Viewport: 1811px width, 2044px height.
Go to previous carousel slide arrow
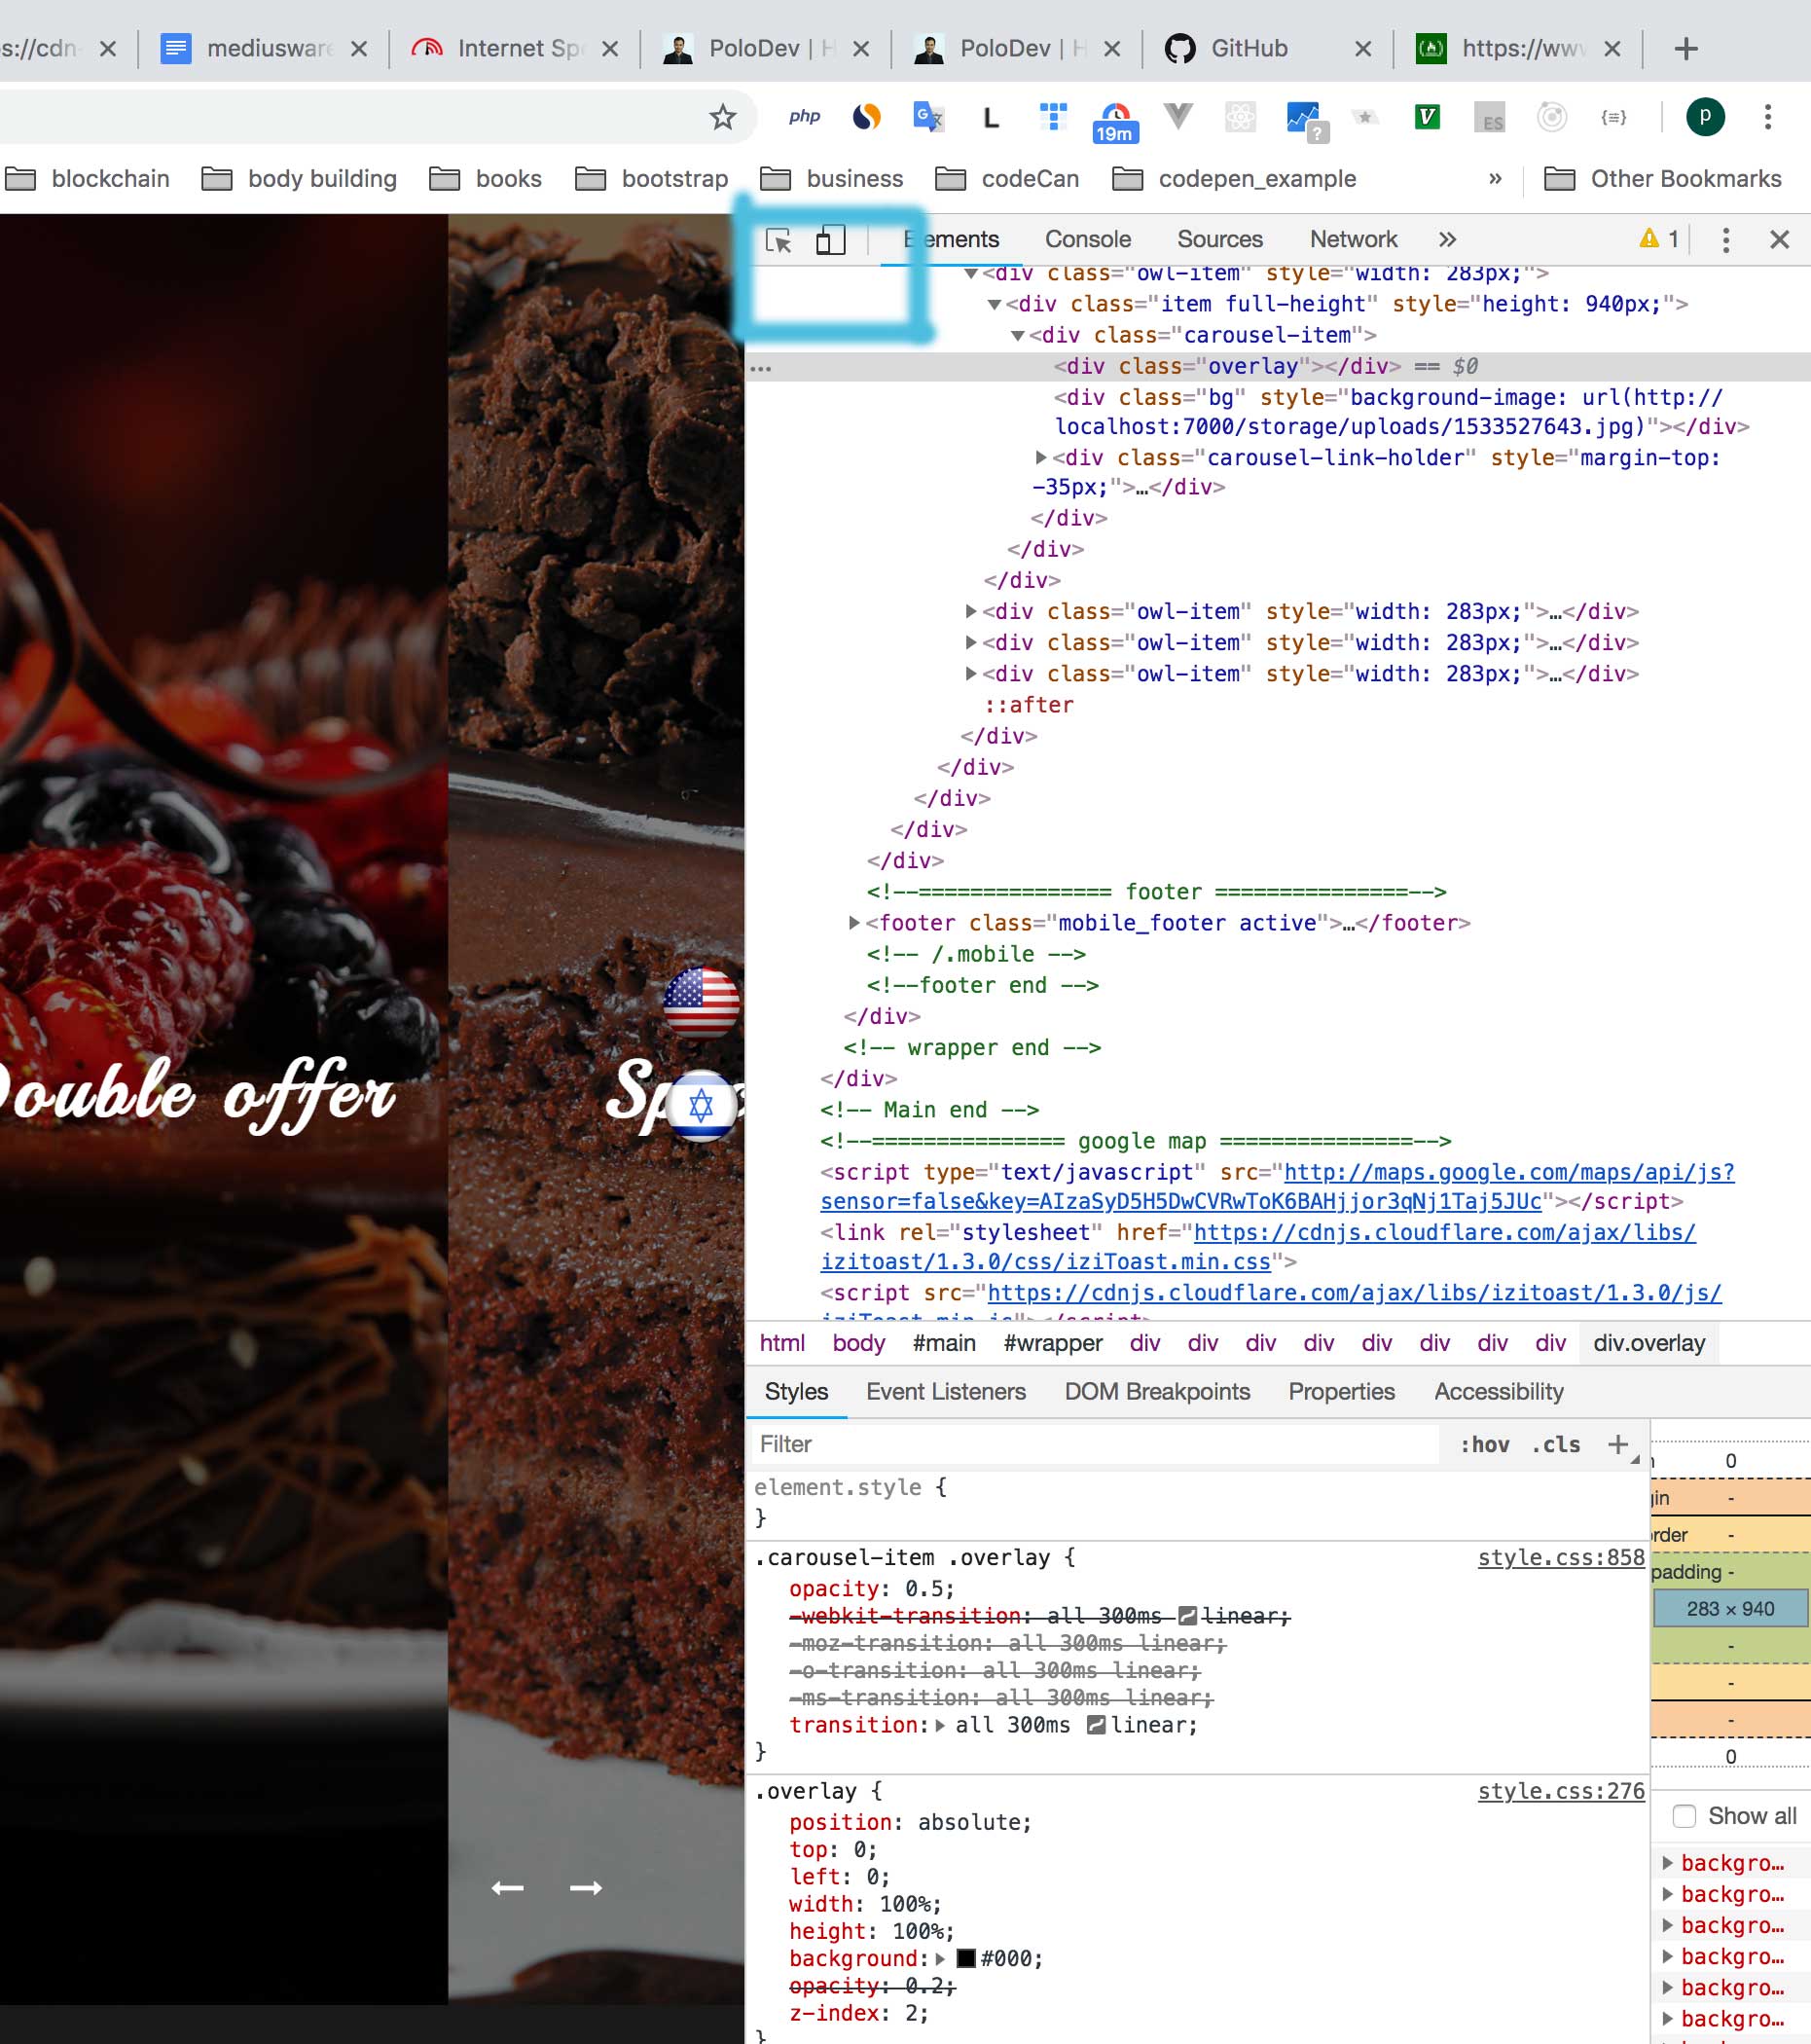[507, 1888]
